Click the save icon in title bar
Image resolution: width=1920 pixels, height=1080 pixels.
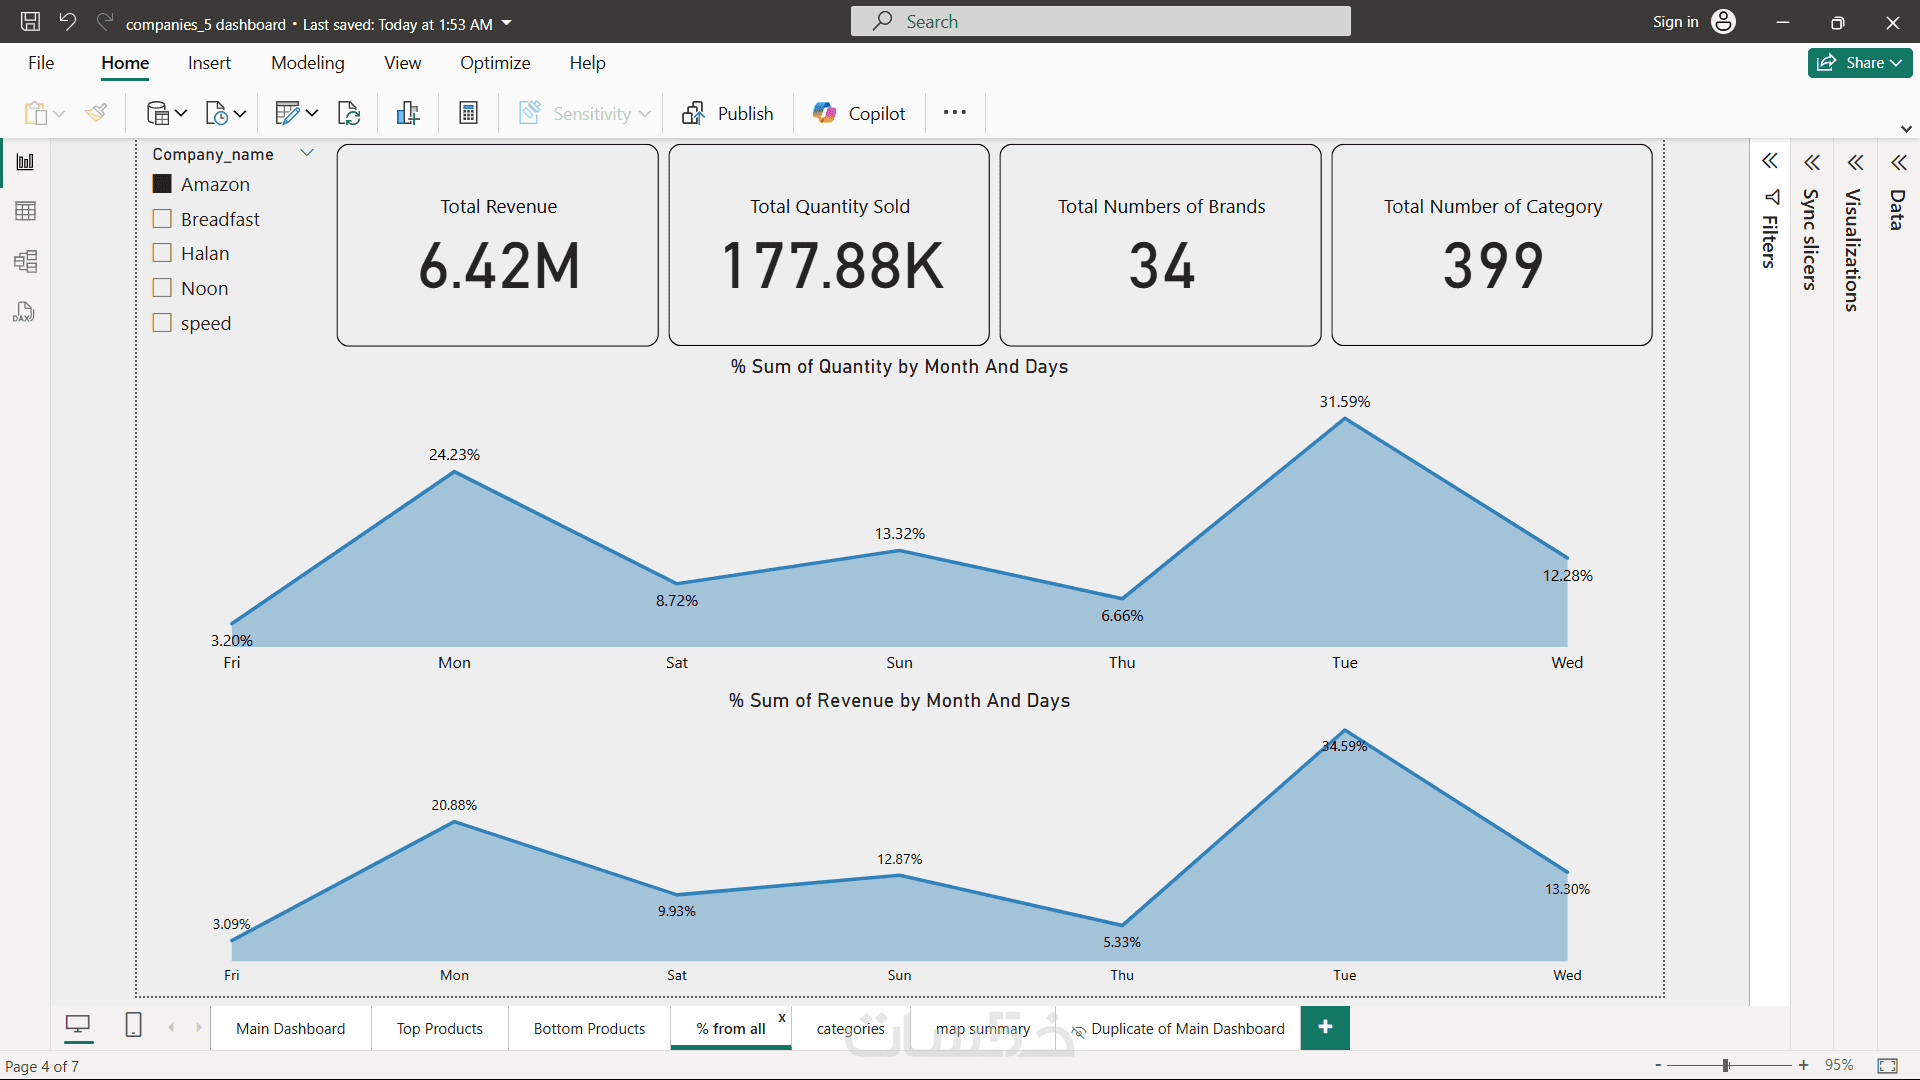coord(30,22)
